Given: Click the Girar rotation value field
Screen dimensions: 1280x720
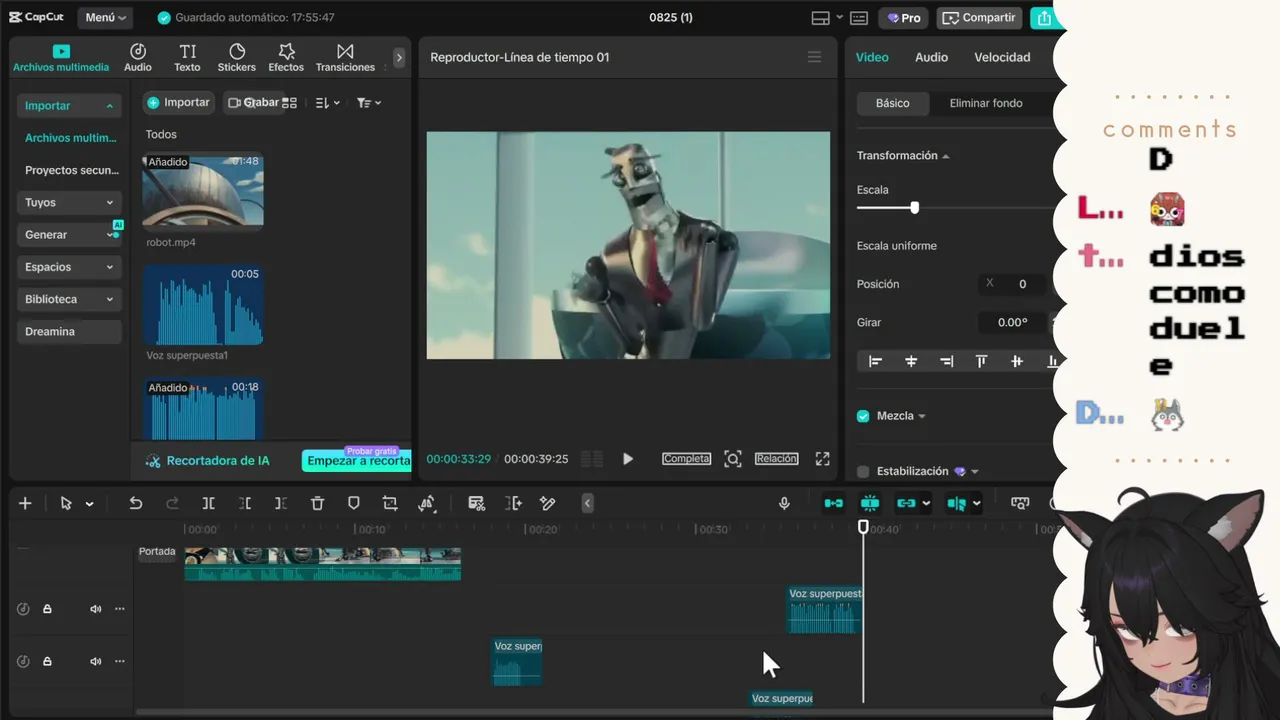Looking at the screenshot, I should click(x=1013, y=323).
